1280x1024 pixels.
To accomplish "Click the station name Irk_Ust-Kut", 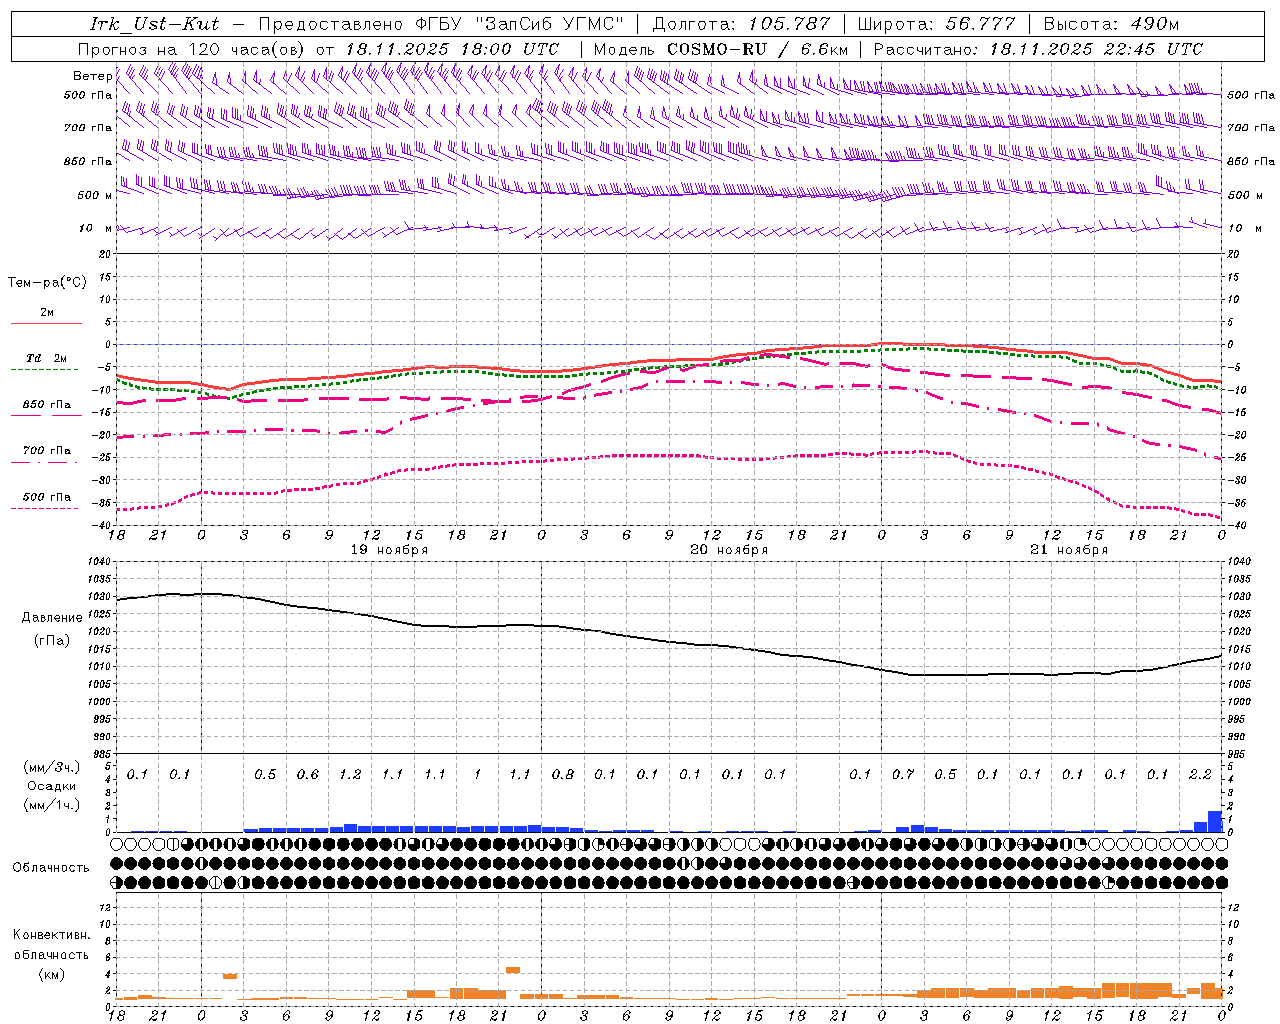I will coord(154,24).
